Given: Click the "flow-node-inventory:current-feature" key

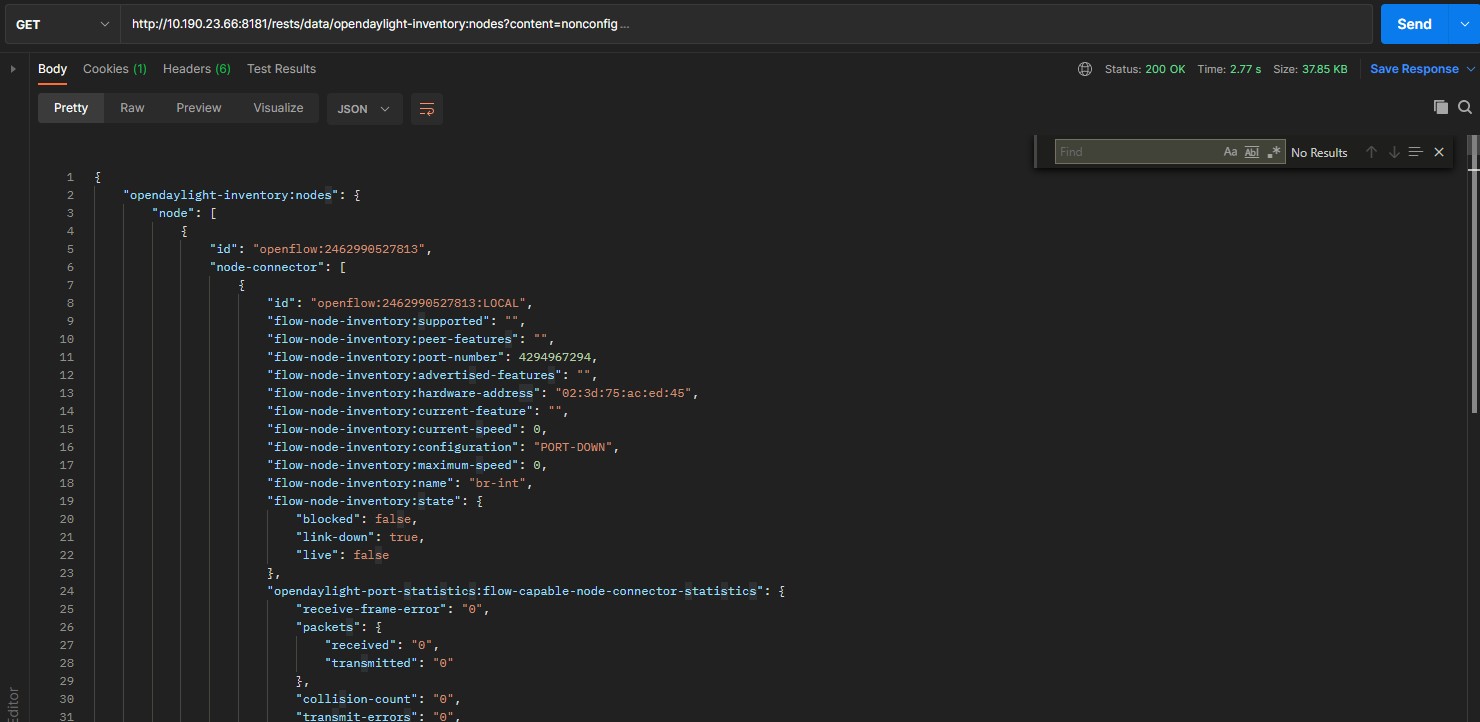Looking at the screenshot, I should (400, 411).
